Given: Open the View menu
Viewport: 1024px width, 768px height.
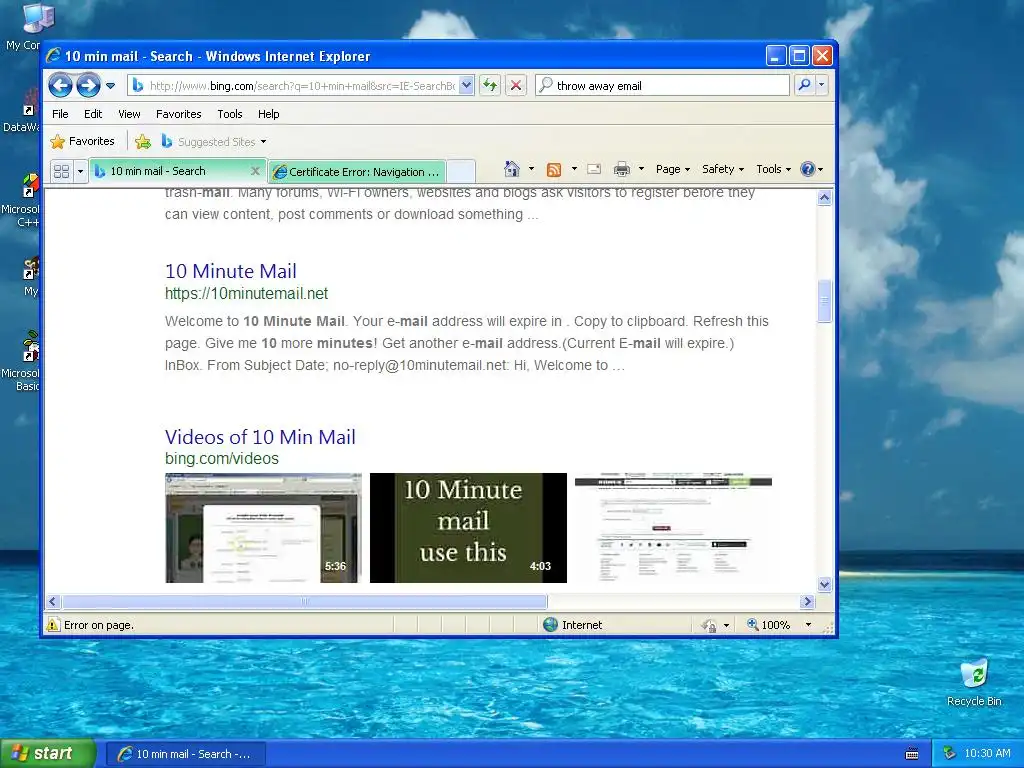Looking at the screenshot, I should click(129, 114).
